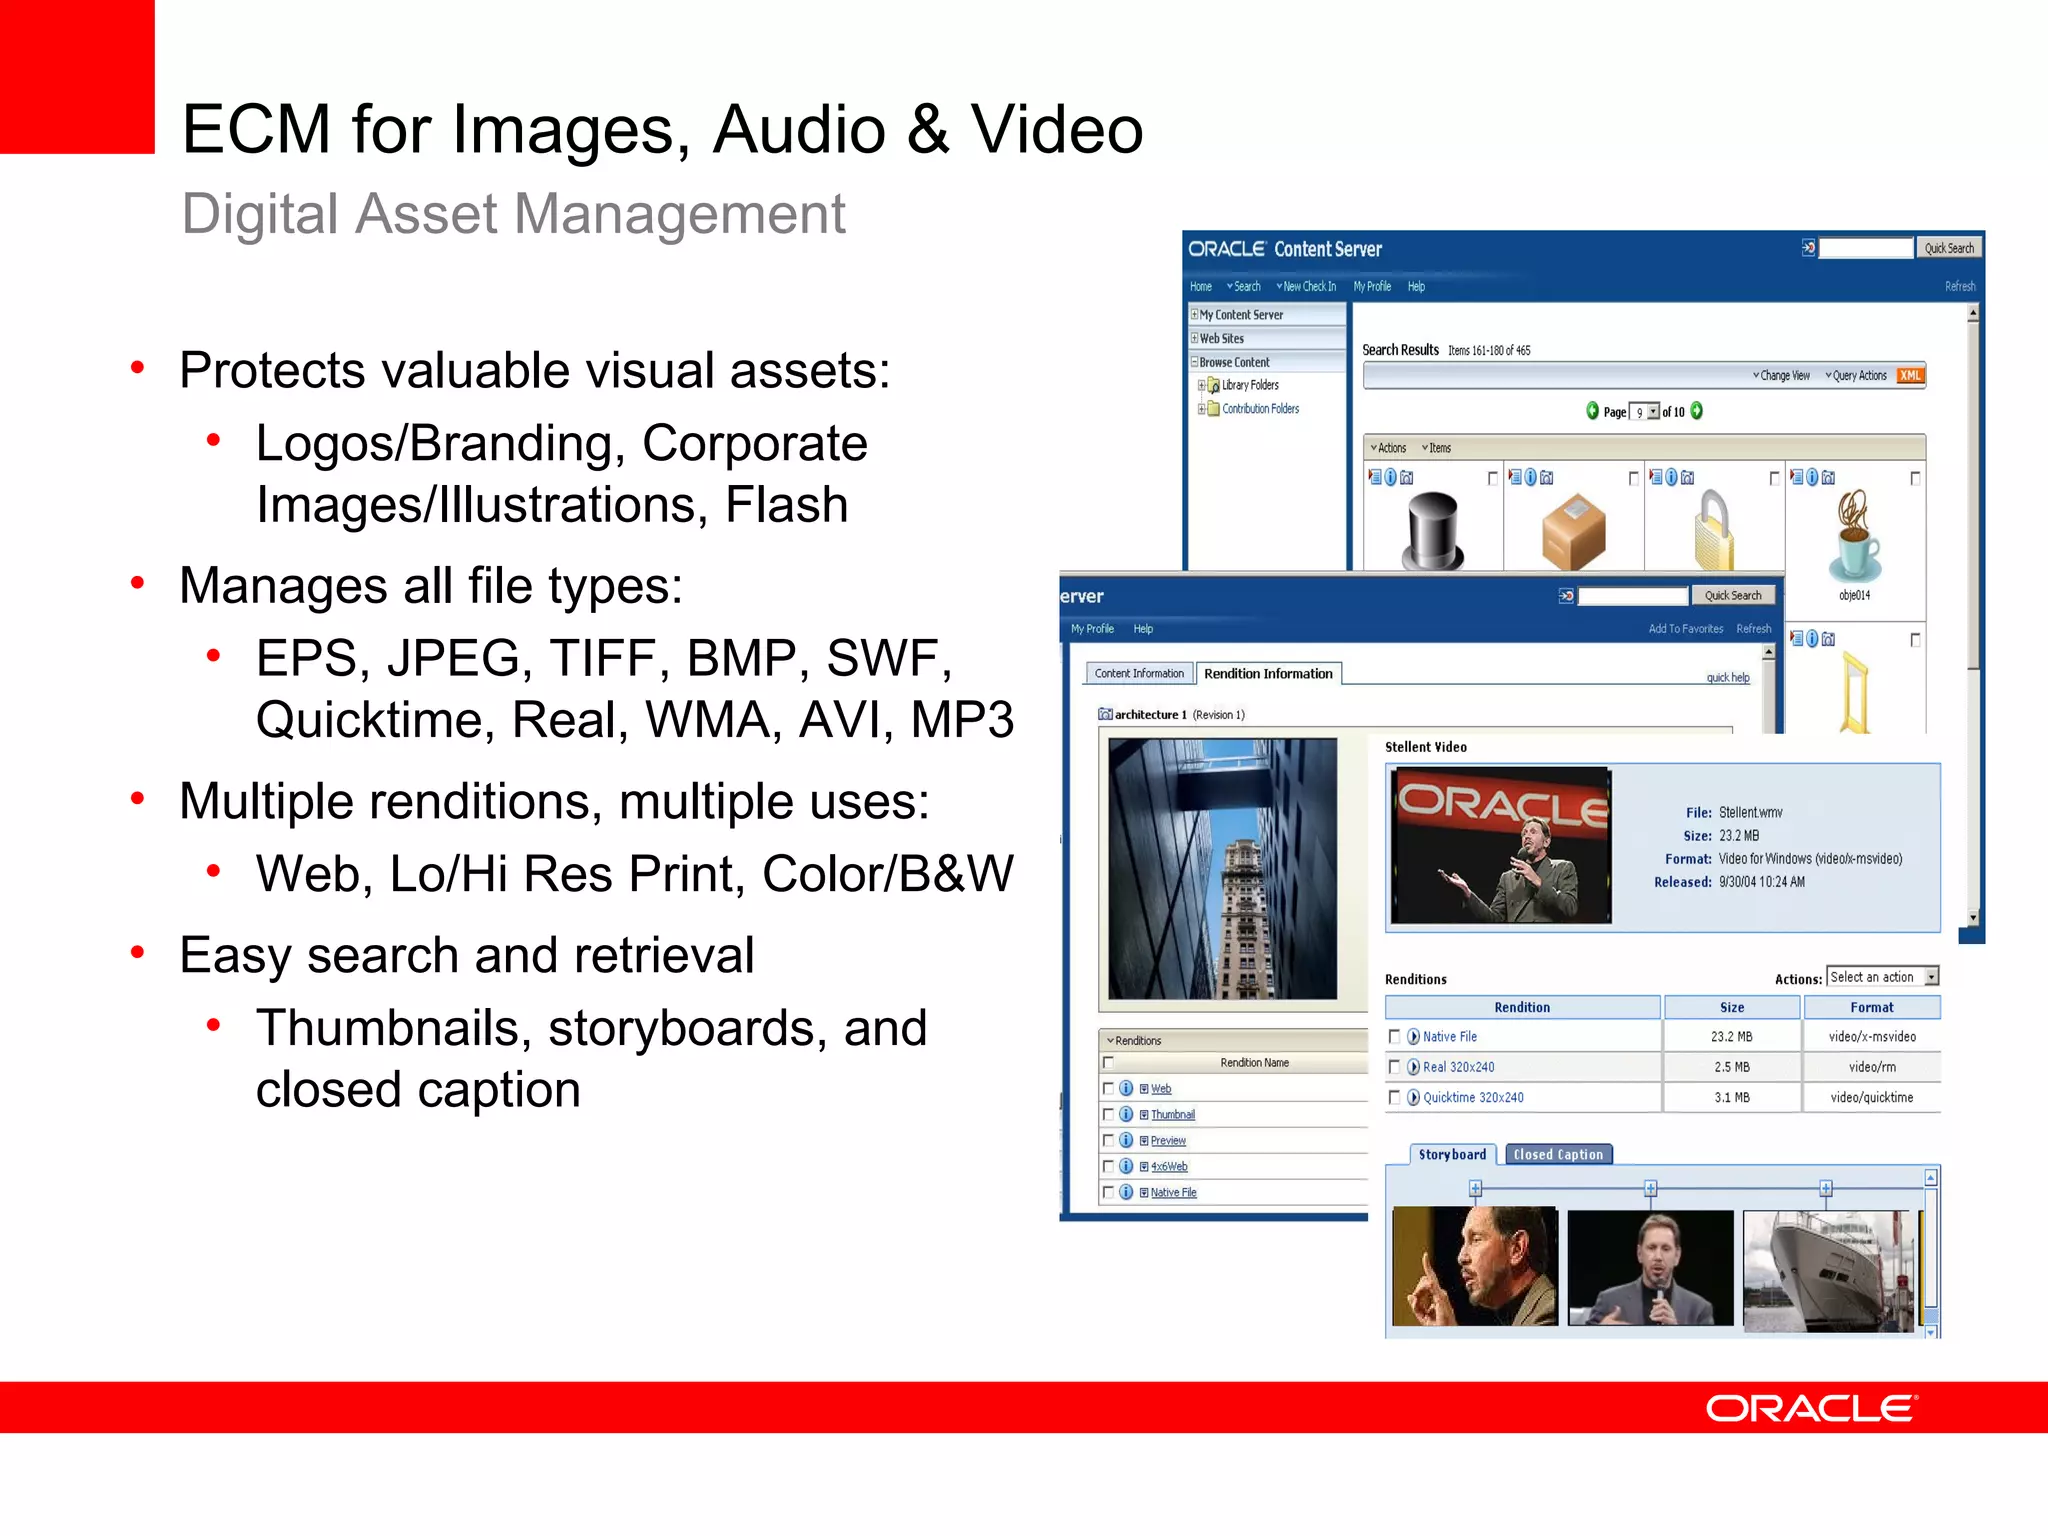Click the Library Folders folder icon
The width and height of the screenshot is (2048, 1536).
(x=1213, y=385)
